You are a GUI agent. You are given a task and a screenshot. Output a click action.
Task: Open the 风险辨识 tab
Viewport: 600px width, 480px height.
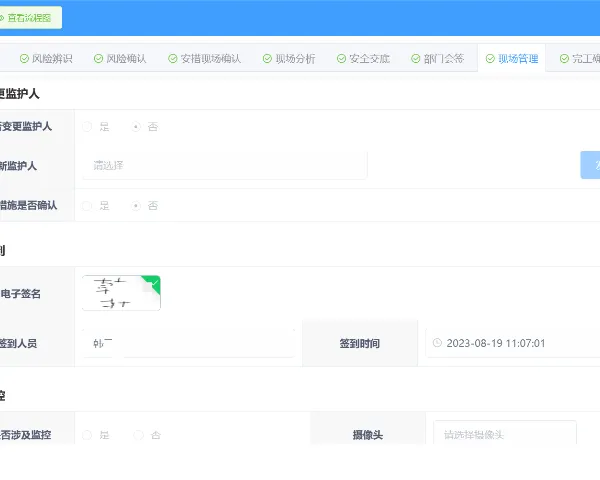click(46, 59)
